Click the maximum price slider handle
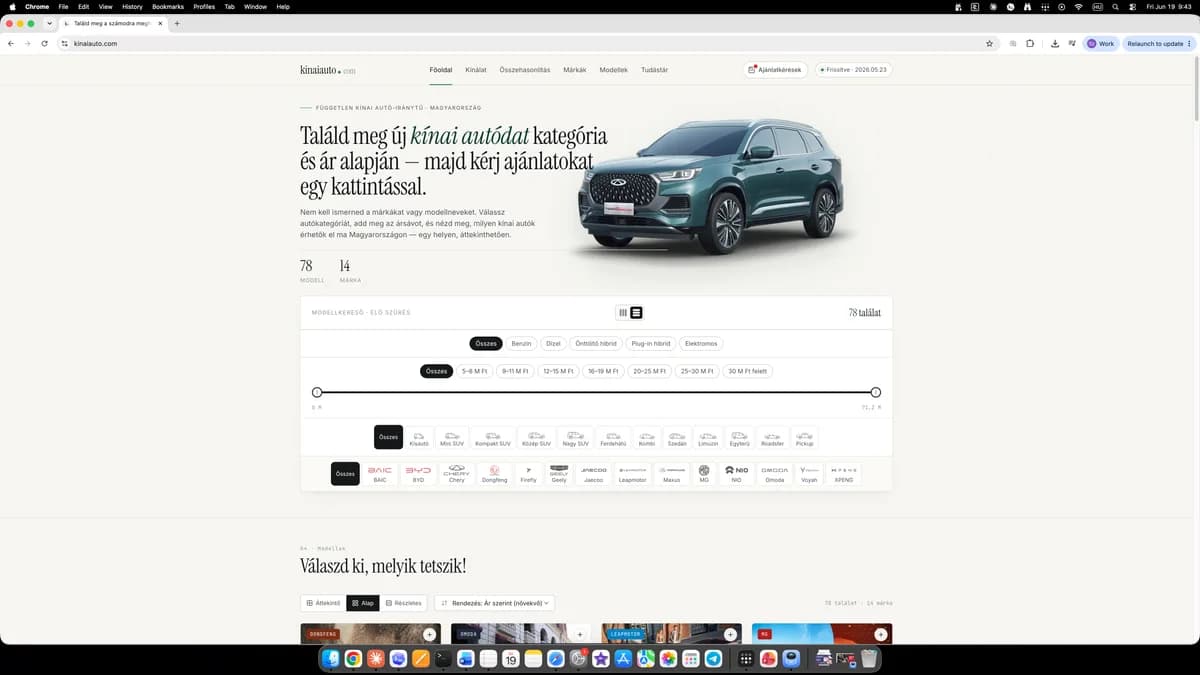The image size is (1200, 675). pyautogui.click(x=876, y=393)
